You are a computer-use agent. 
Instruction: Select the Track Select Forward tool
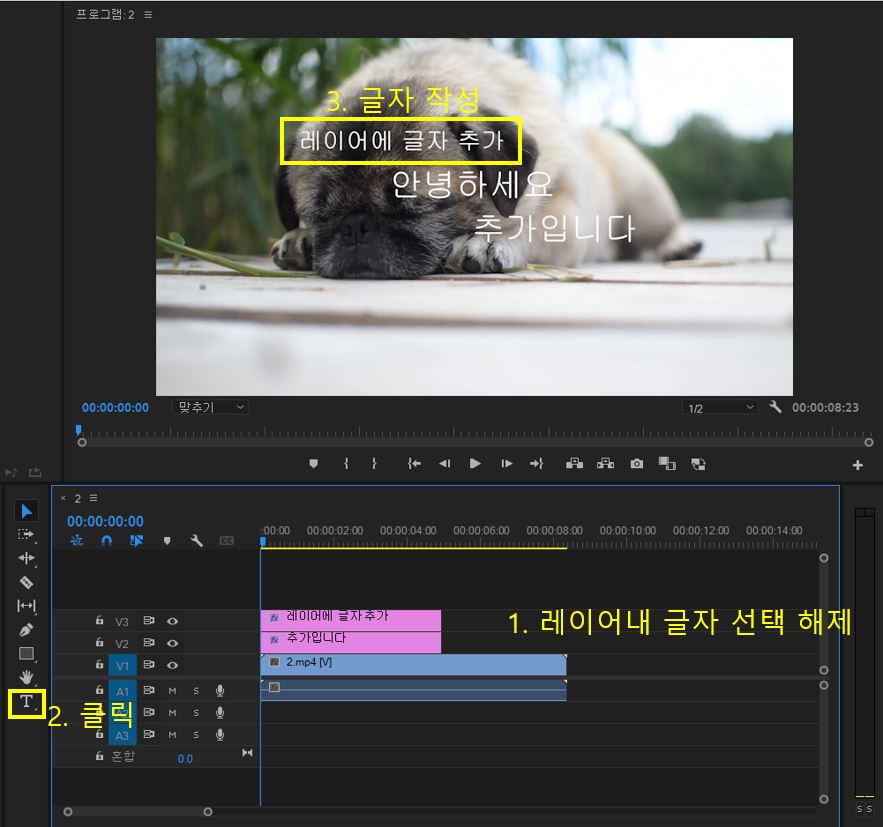click(26, 535)
